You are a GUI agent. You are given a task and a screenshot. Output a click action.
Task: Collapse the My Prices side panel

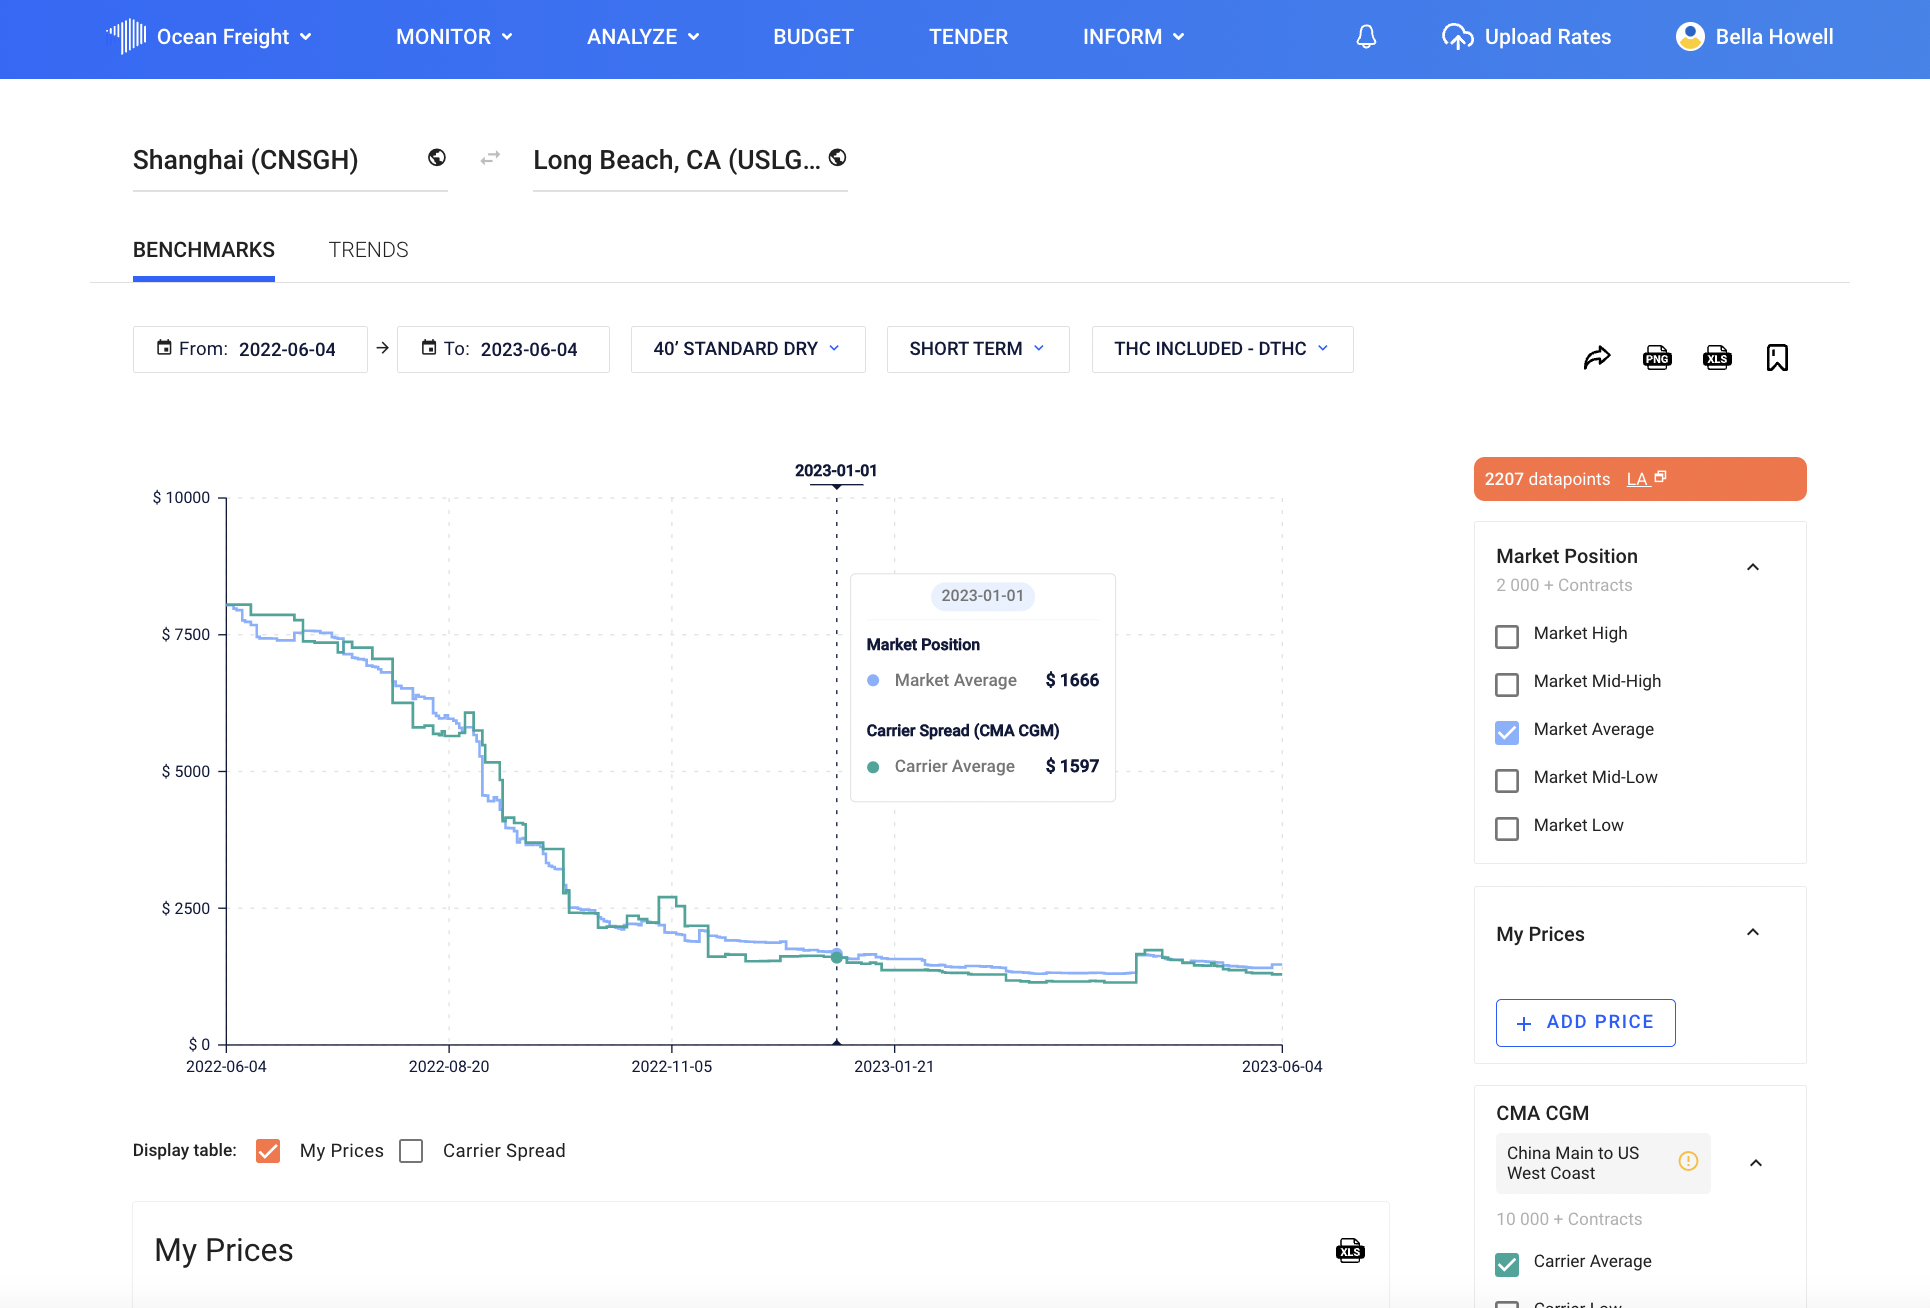1753,932
